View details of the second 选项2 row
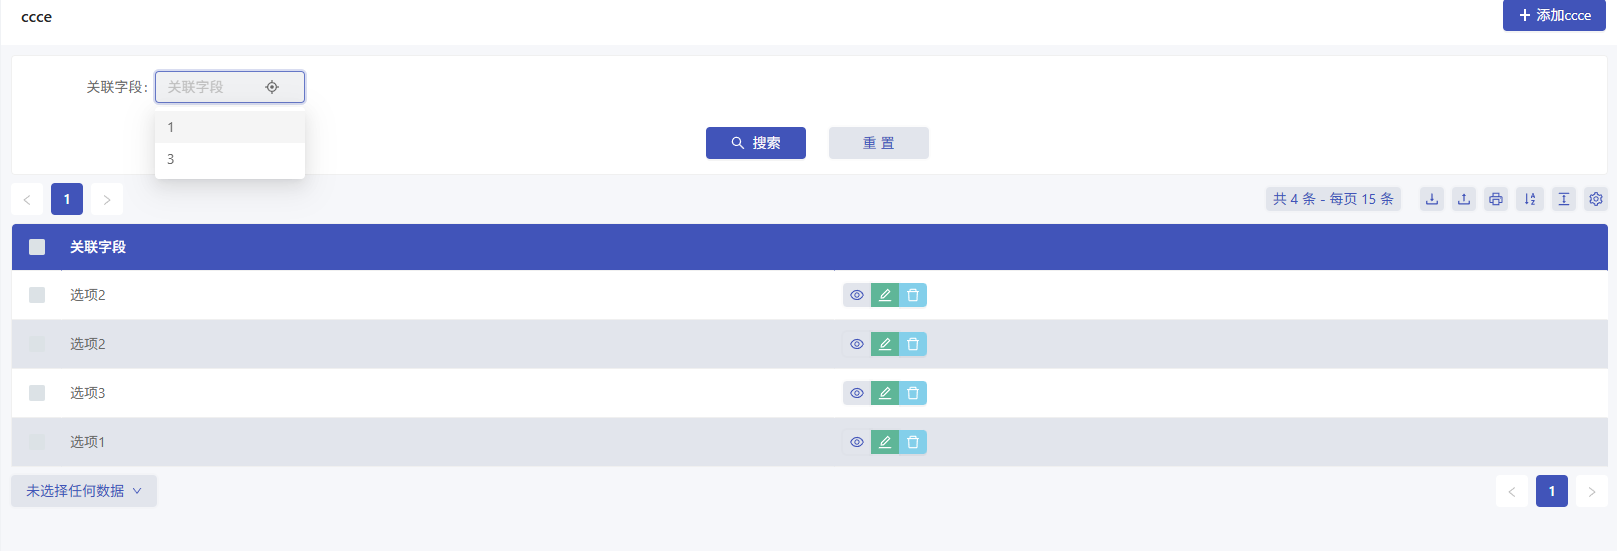The height and width of the screenshot is (551, 1617). coord(857,344)
